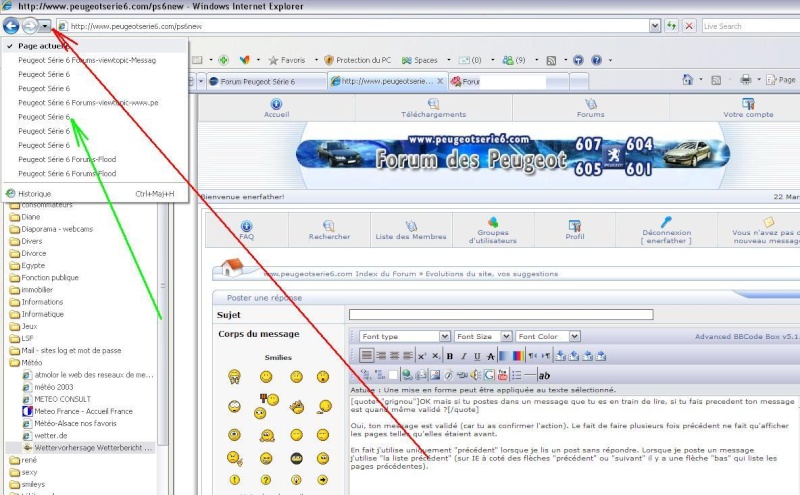Click the Italic (I) BBCode button
The width and height of the screenshot is (800, 495).
(463, 356)
